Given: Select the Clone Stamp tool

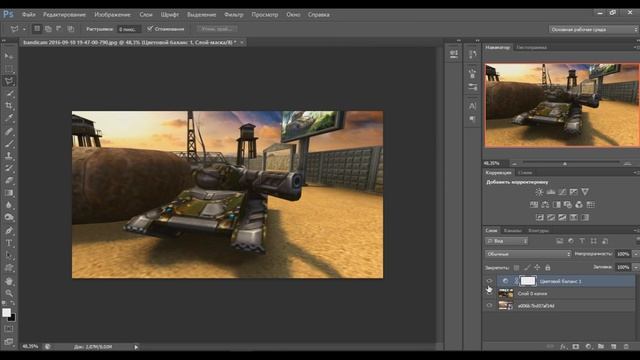Looking at the screenshot, I should pyautogui.click(x=9, y=156).
